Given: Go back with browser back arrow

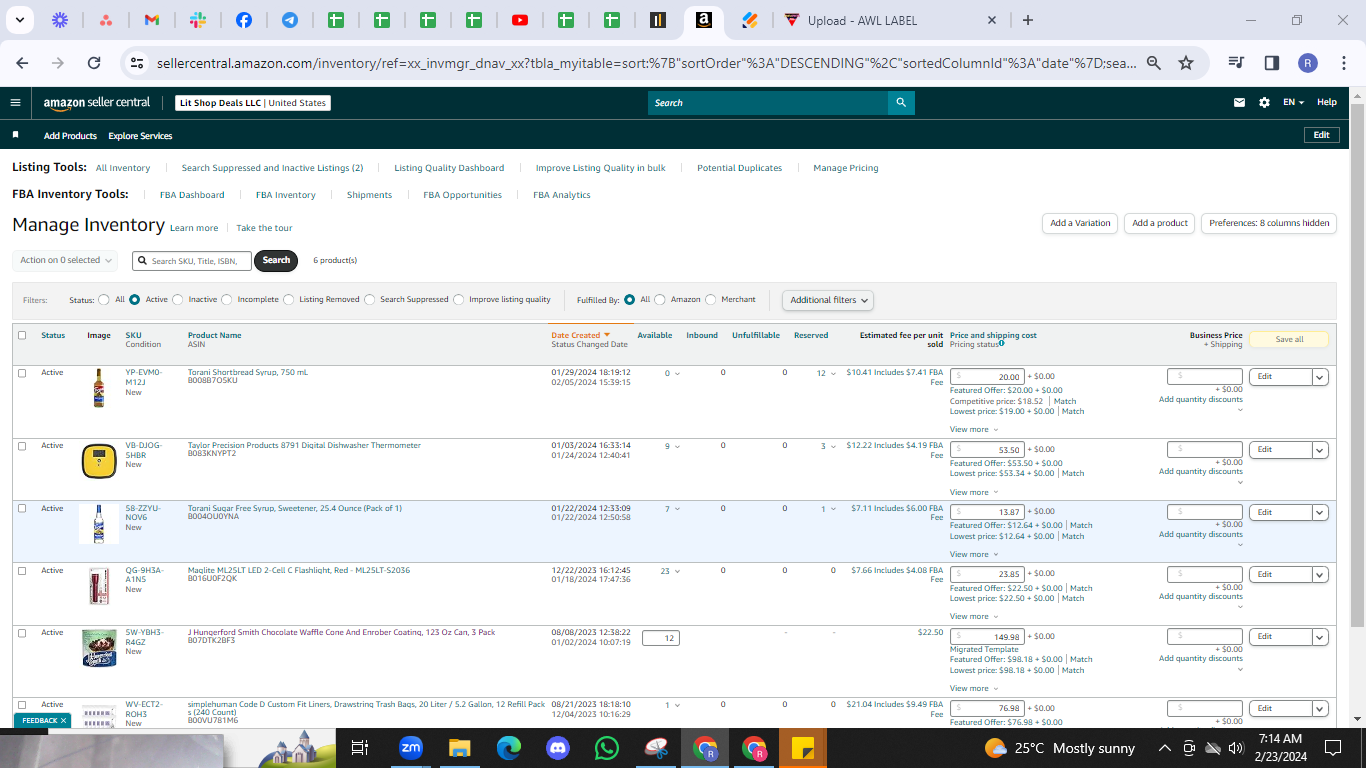Looking at the screenshot, I should (22, 63).
